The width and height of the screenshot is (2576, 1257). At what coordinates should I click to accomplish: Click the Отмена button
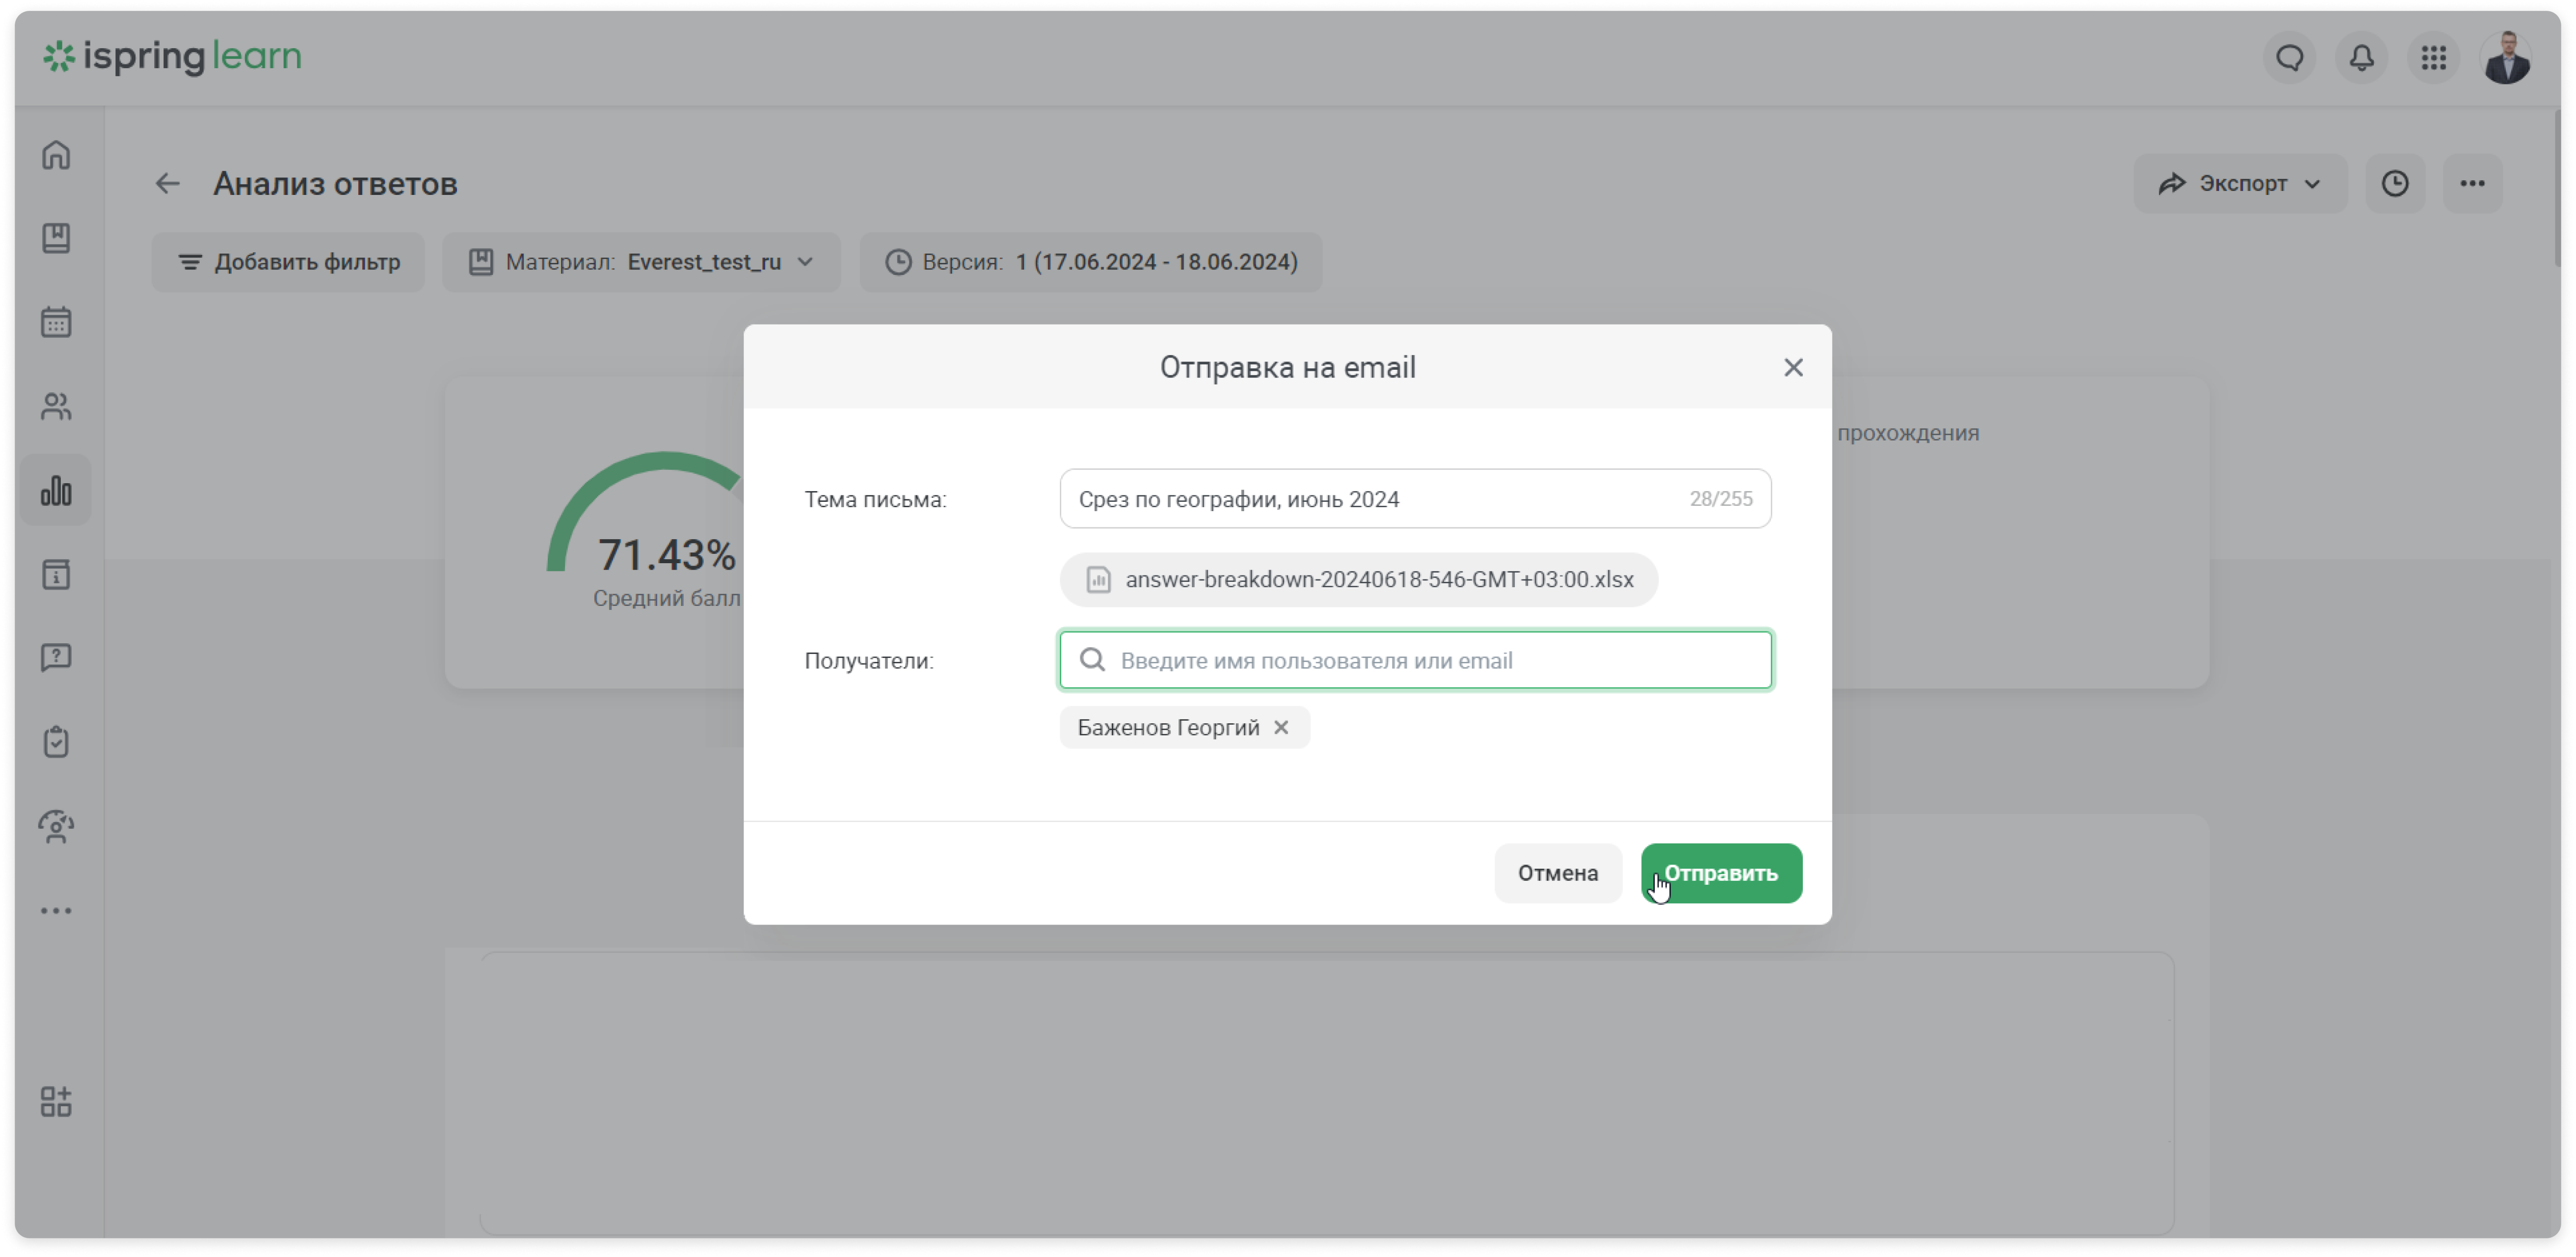1557,873
